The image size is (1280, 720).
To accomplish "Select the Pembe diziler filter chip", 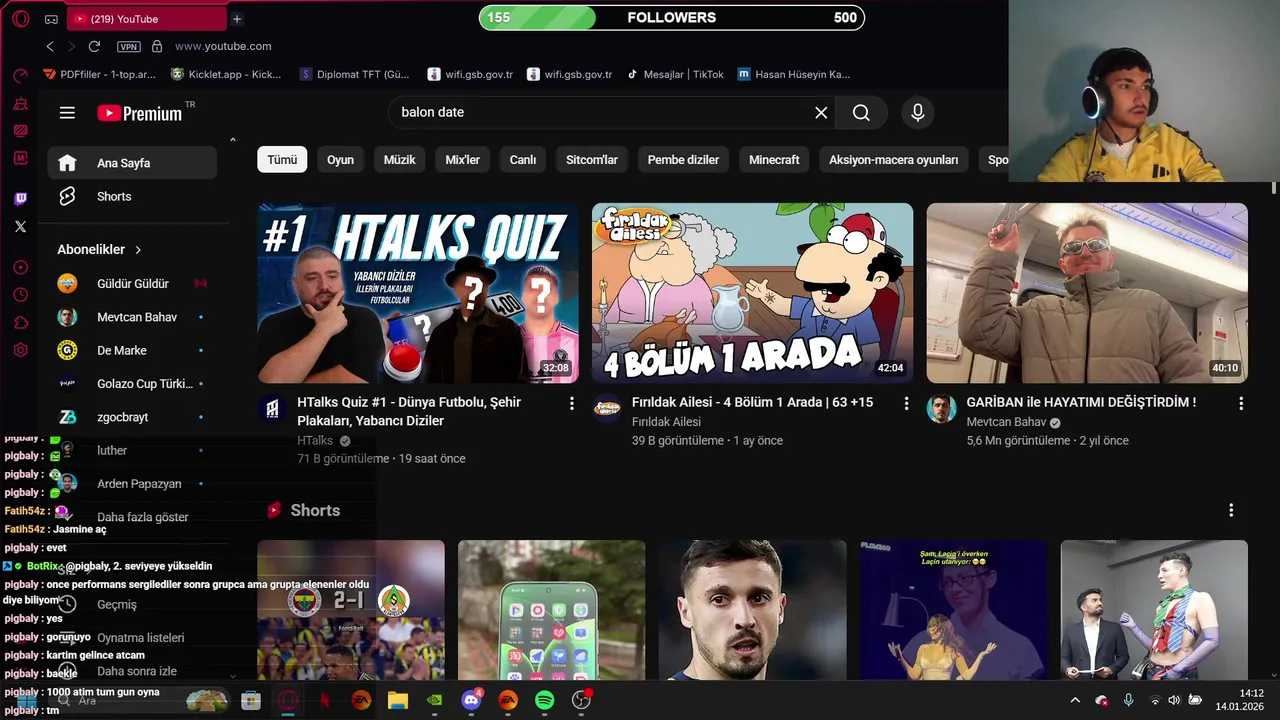I will (683, 160).
